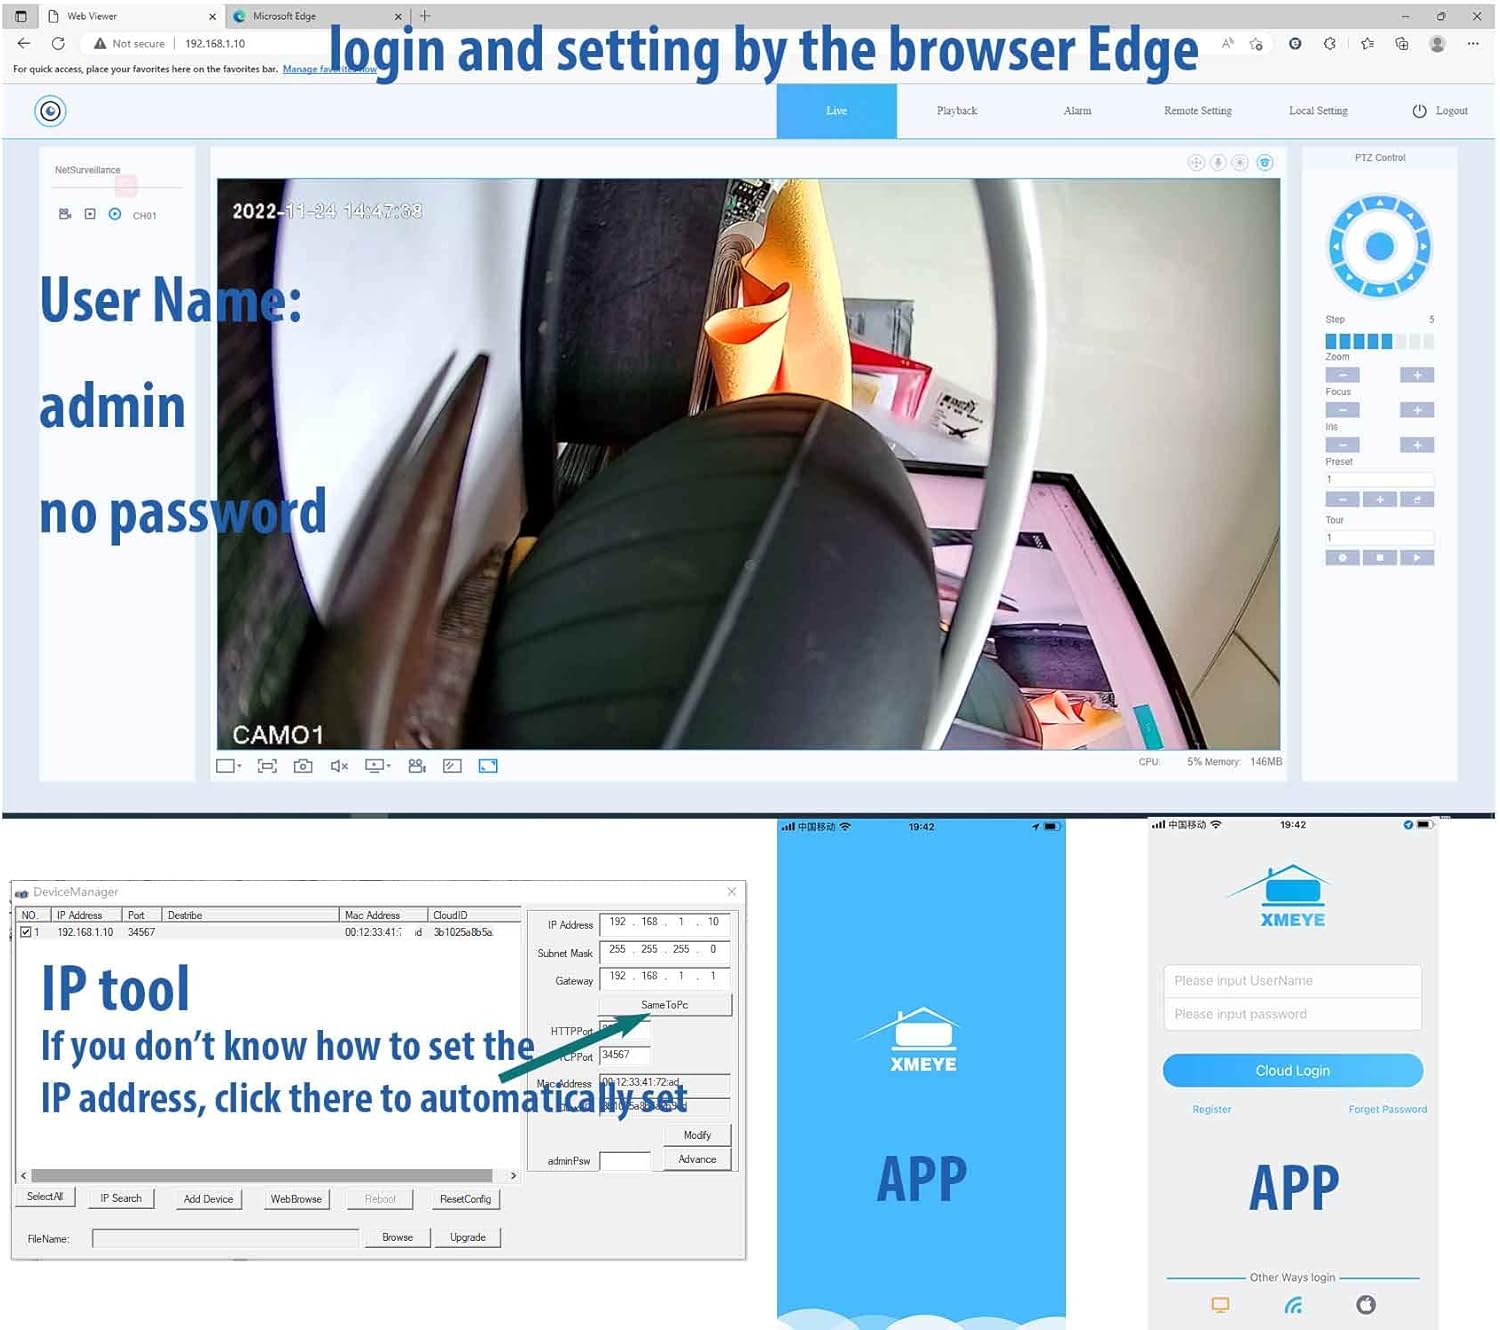Click the fullscreen icon below video
Viewport: 1500px width, 1330px height.
point(488,766)
